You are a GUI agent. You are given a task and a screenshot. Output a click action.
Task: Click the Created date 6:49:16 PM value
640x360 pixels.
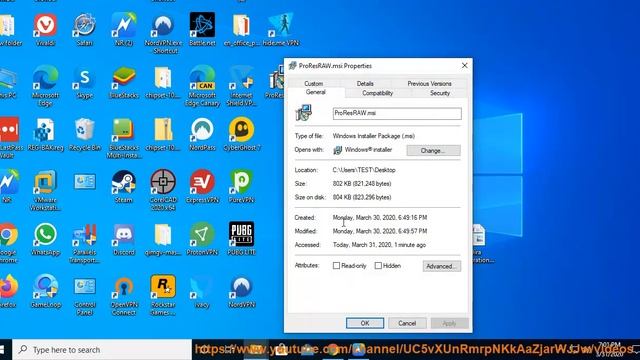coord(380,218)
